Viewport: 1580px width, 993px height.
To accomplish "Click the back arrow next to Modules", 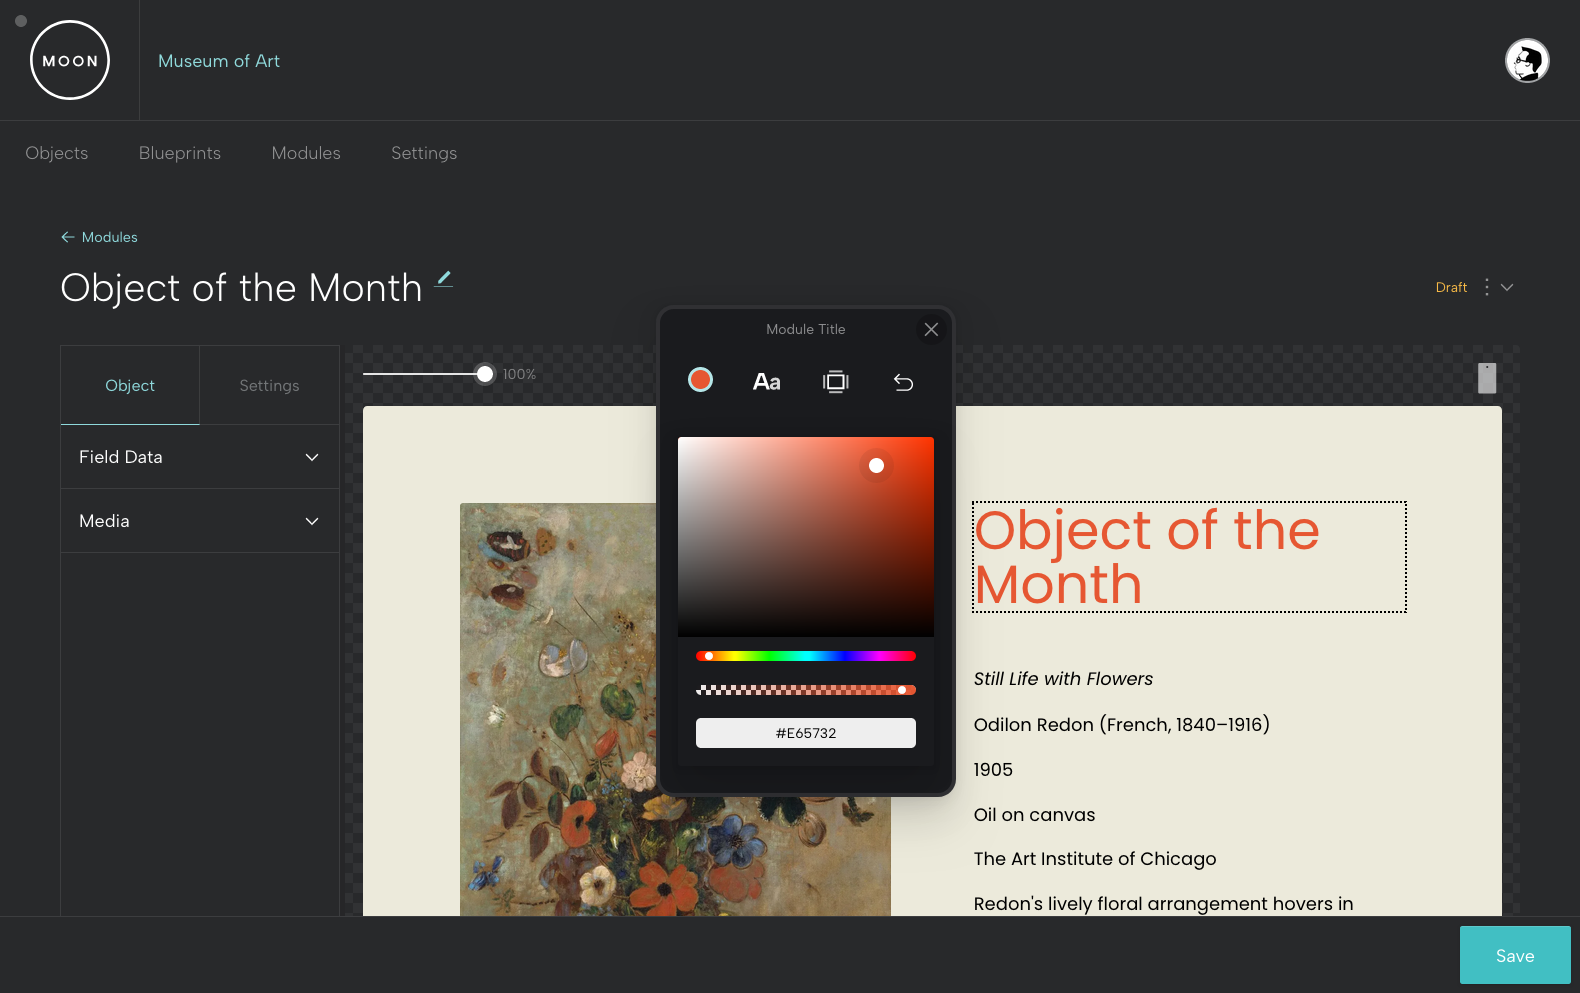I will click(68, 237).
